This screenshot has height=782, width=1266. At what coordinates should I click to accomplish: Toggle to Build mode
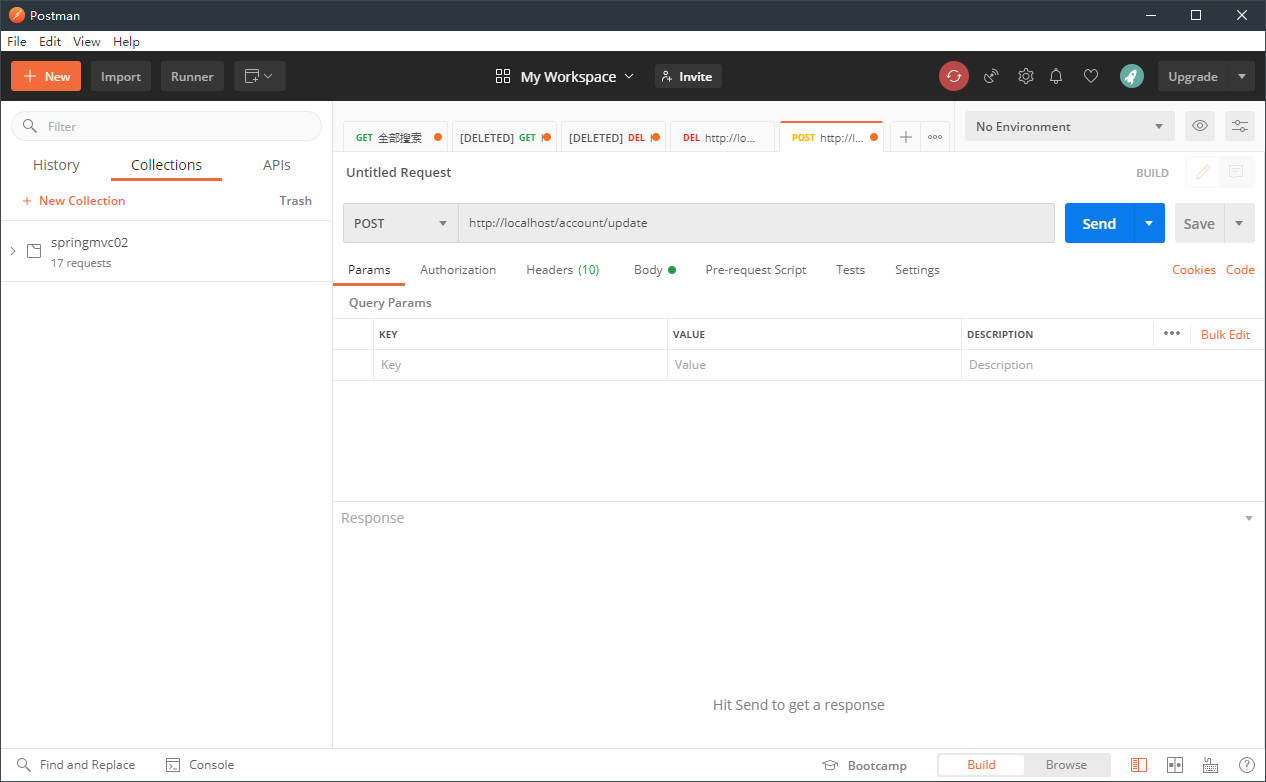(x=981, y=765)
